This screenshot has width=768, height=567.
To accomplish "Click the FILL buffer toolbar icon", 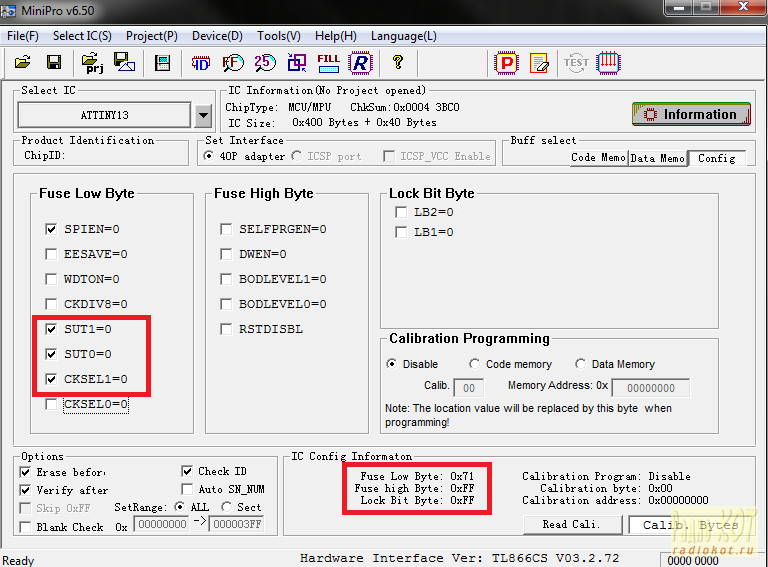I will [x=328, y=63].
